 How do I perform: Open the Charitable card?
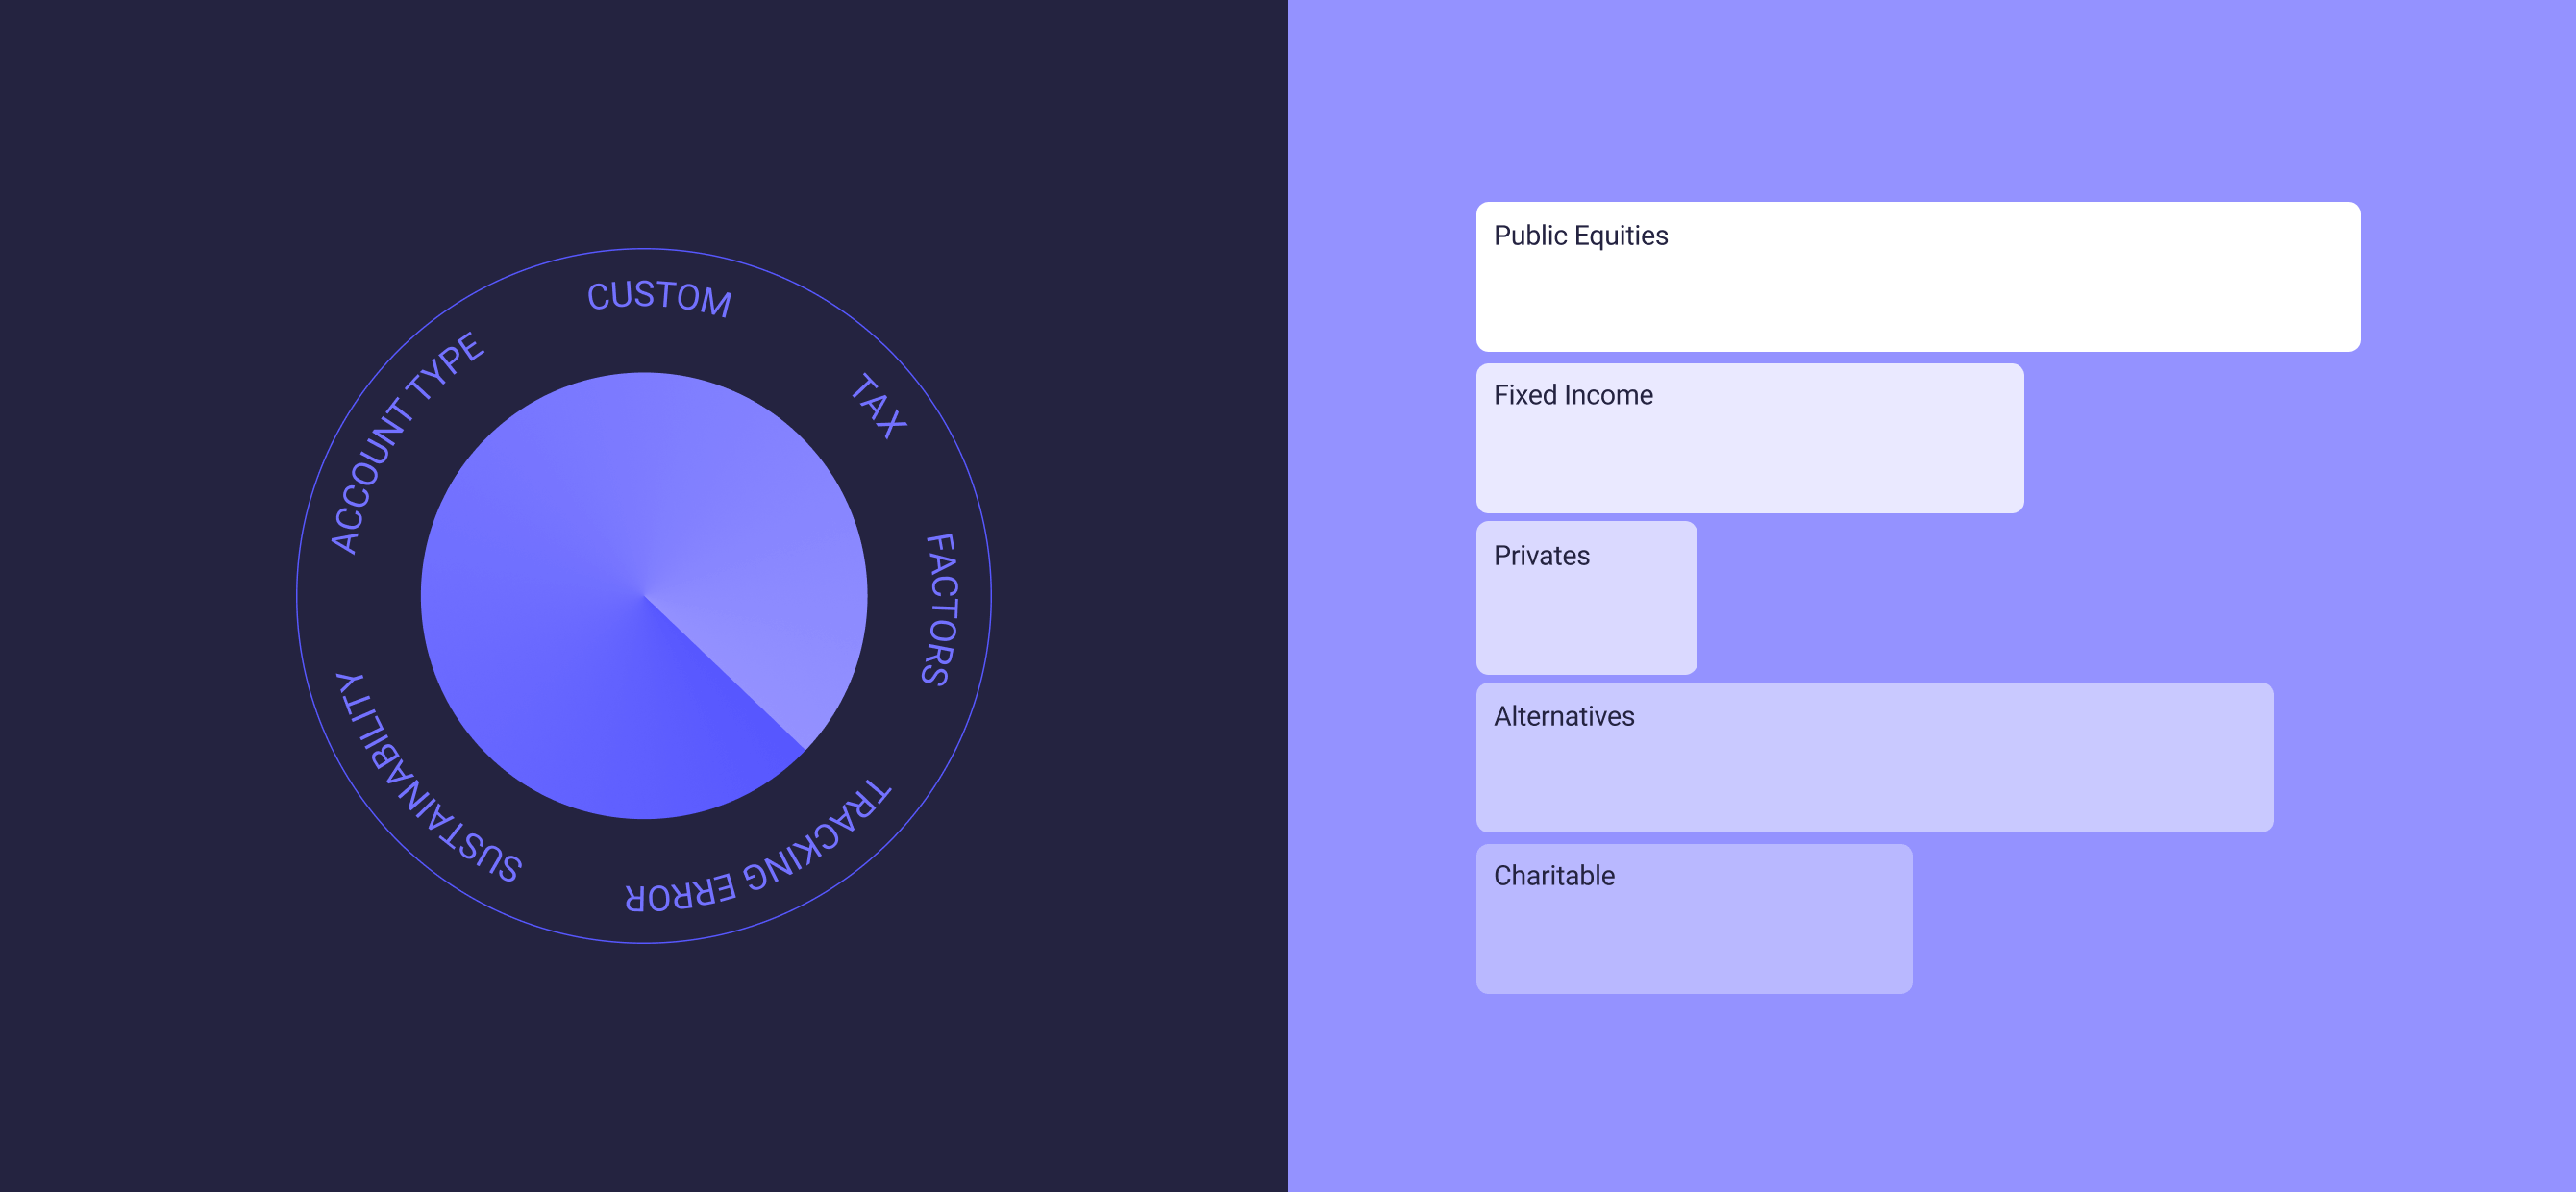tap(1694, 918)
